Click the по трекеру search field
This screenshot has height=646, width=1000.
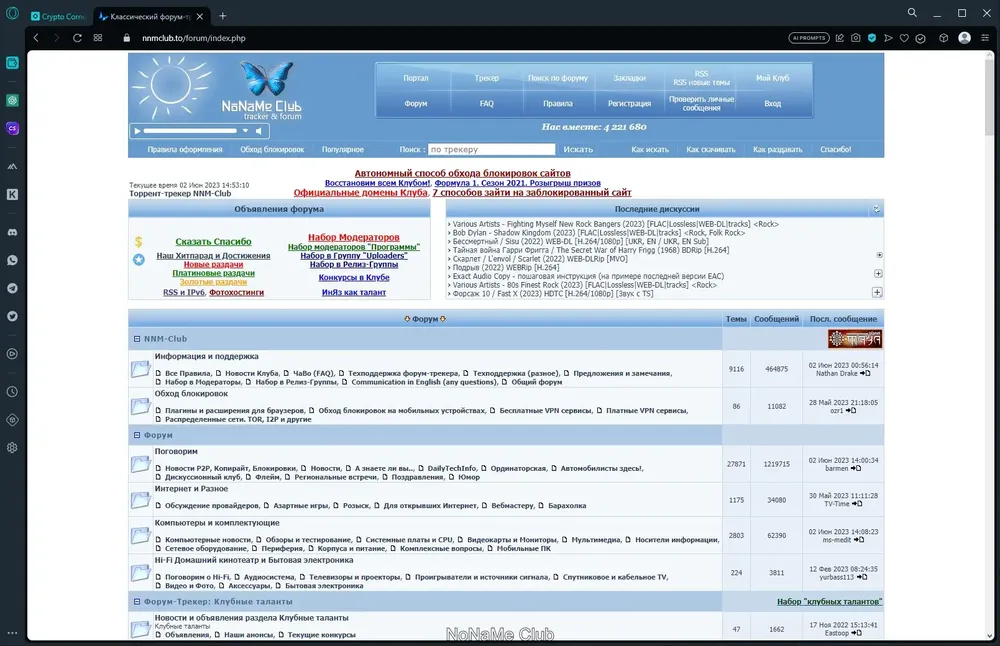coord(492,149)
